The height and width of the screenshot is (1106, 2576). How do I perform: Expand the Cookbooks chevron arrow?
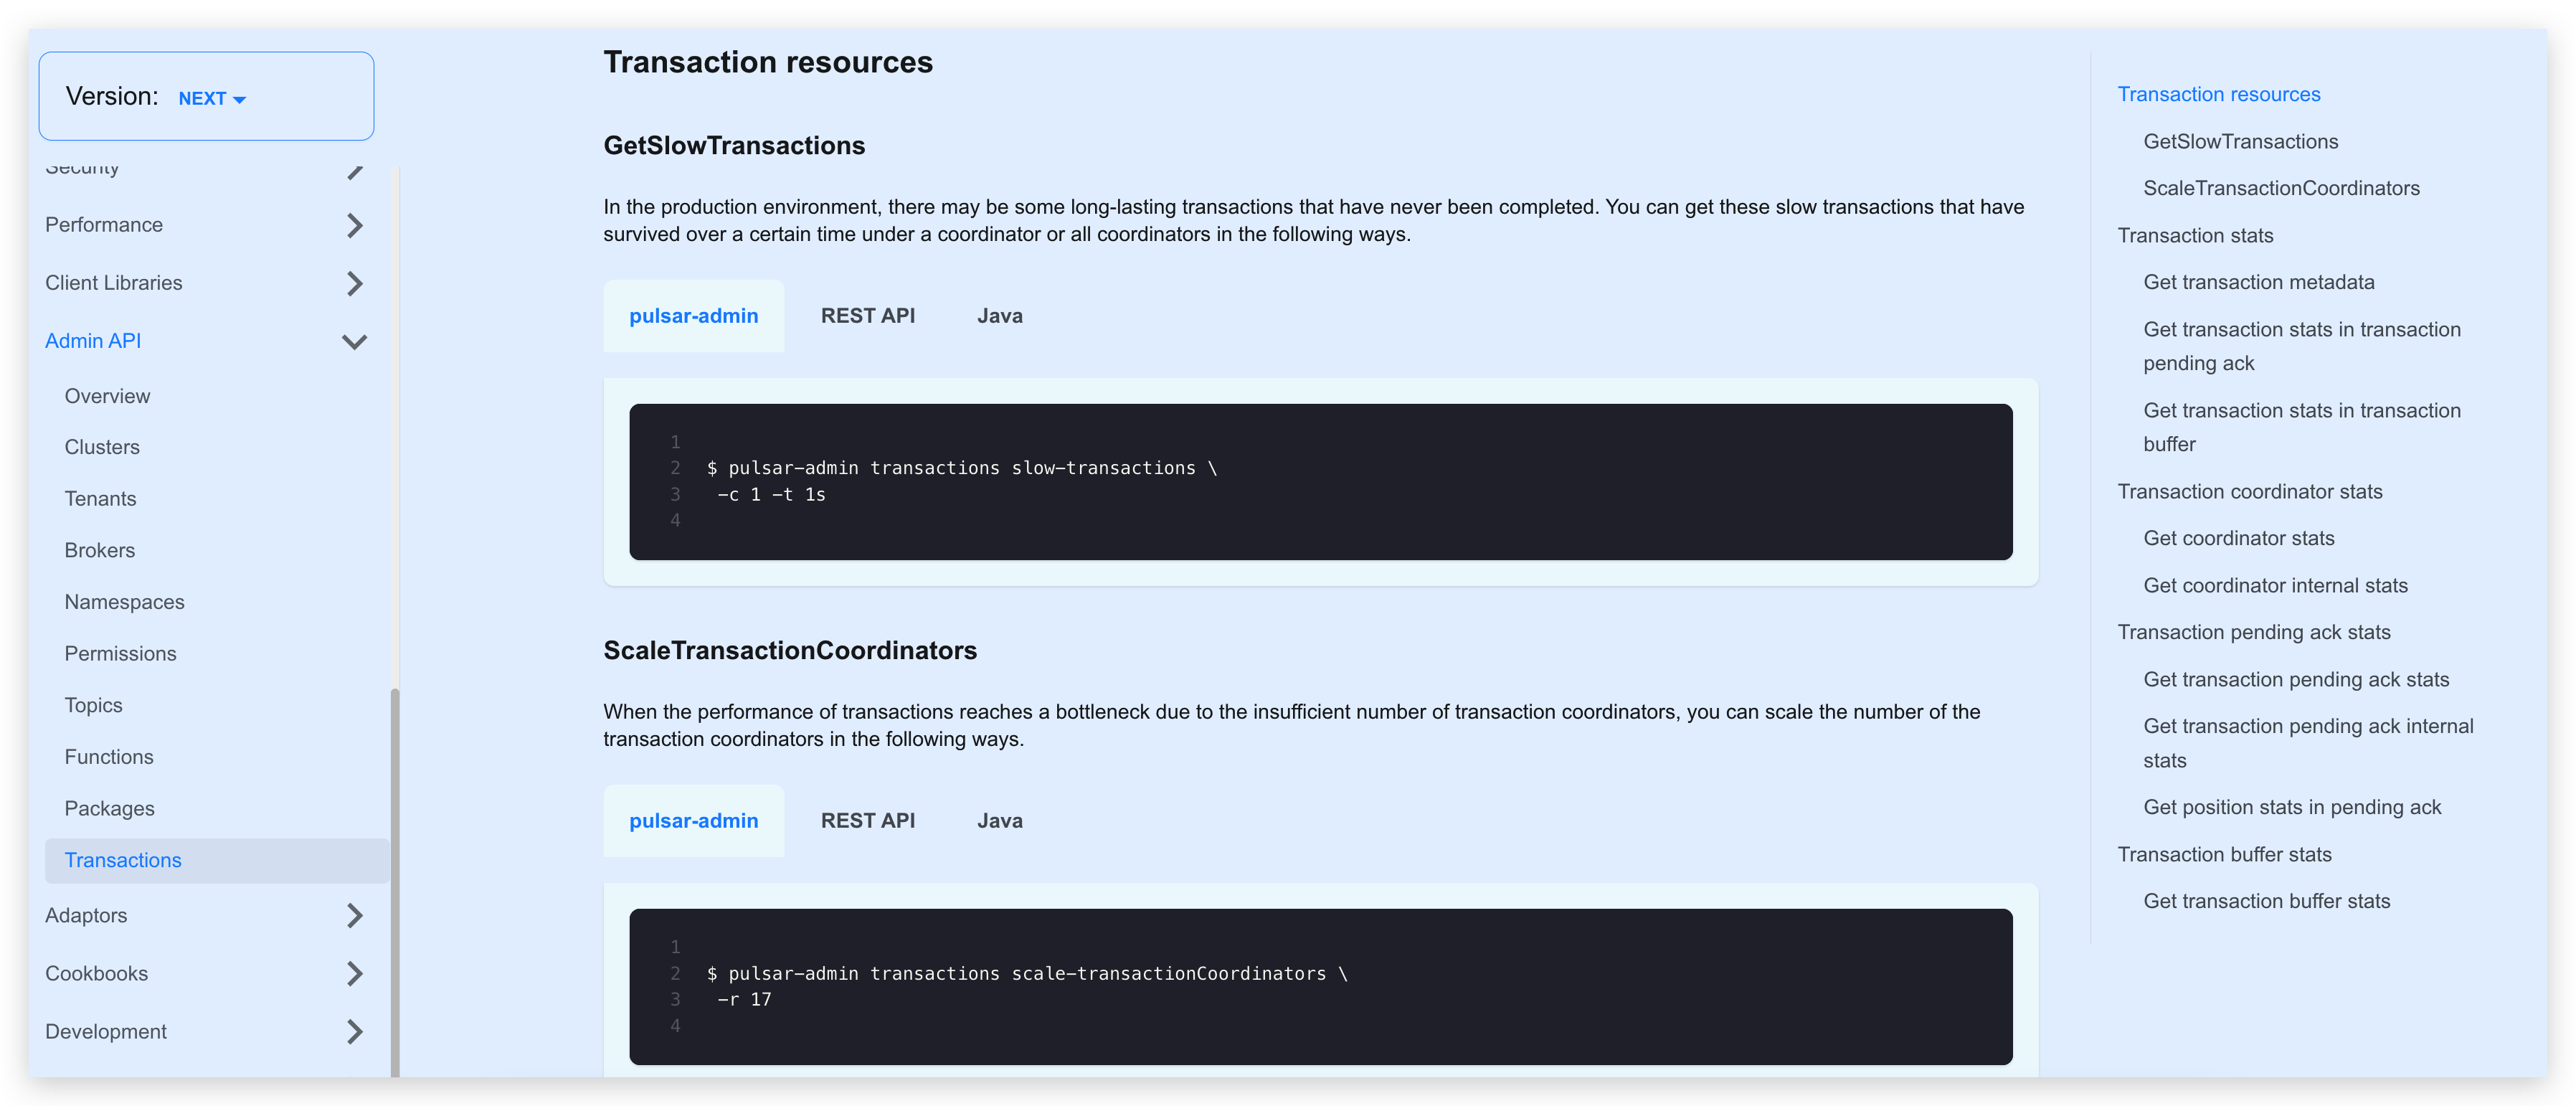coord(354,973)
